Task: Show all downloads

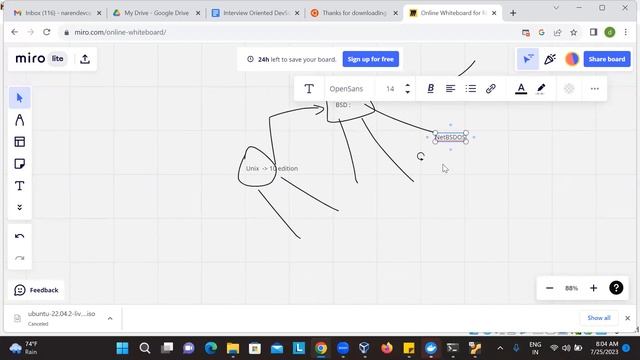Action: 599,318
